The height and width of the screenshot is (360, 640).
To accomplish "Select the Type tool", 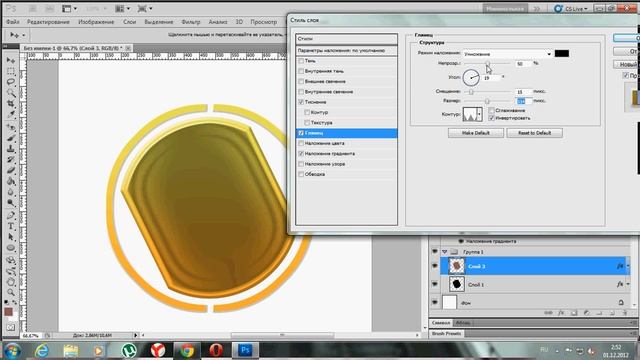I will point(11,226).
